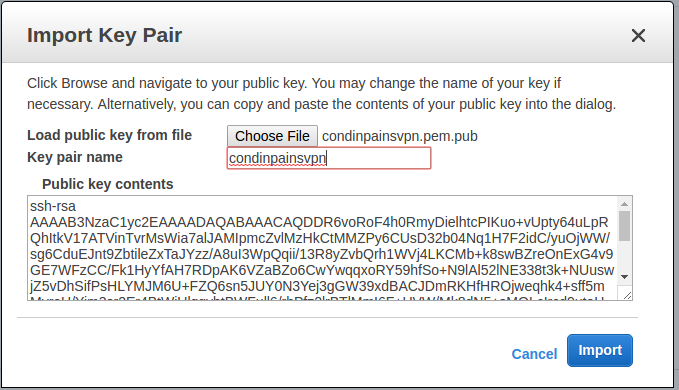The width and height of the screenshot is (679, 390).
Task: Close the Import Key Pair dialog
Action: 638,35
